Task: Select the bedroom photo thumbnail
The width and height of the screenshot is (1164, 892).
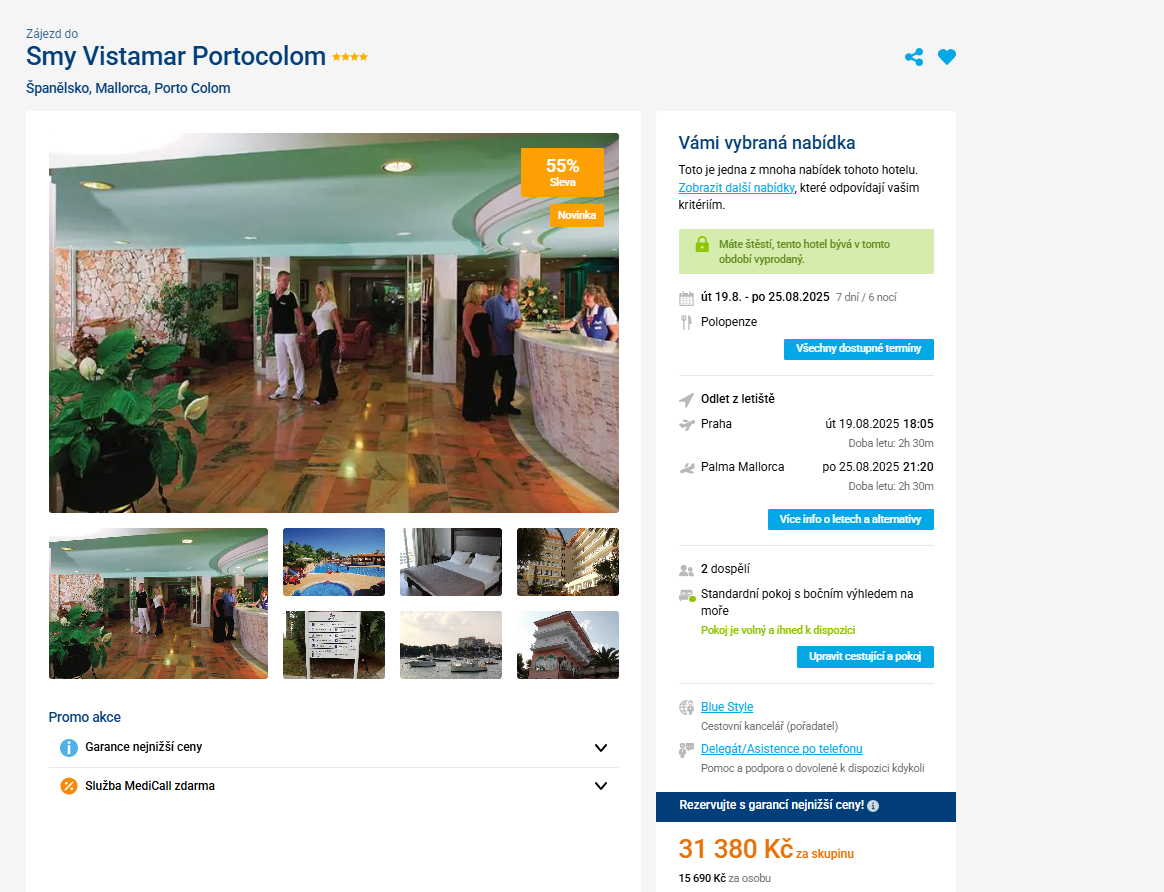Action: click(x=451, y=562)
